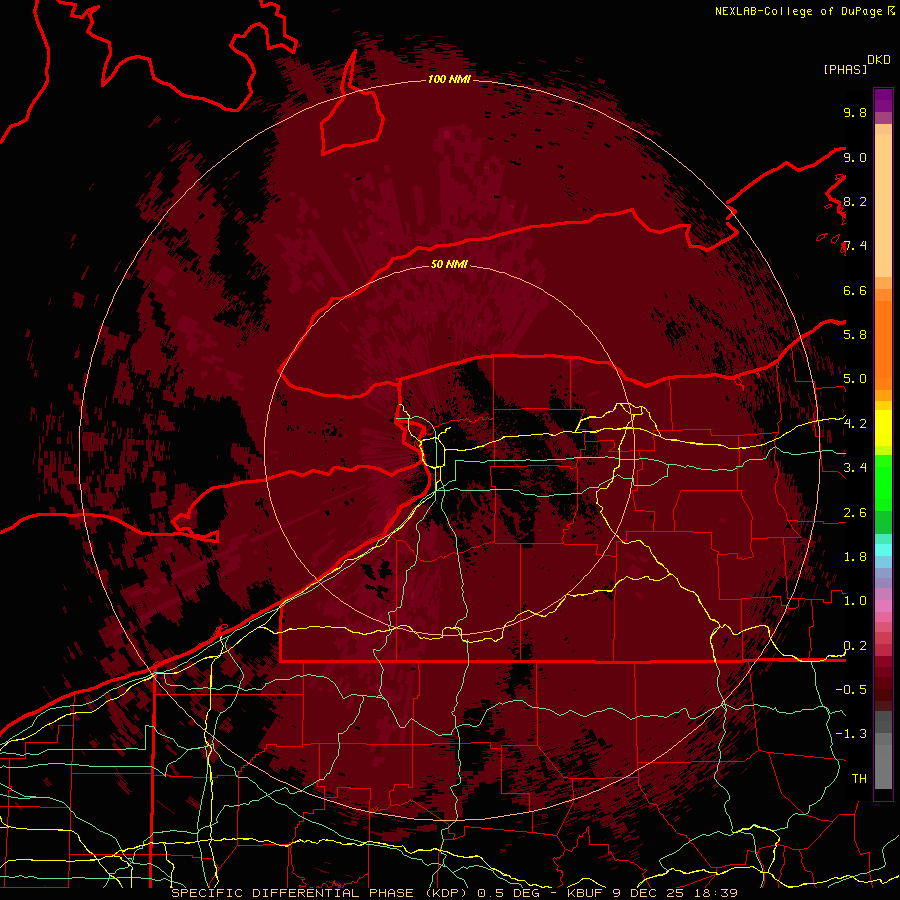Screen dimensions: 900x900
Task: Click the 4.2 legend value
Action: [855, 424]
